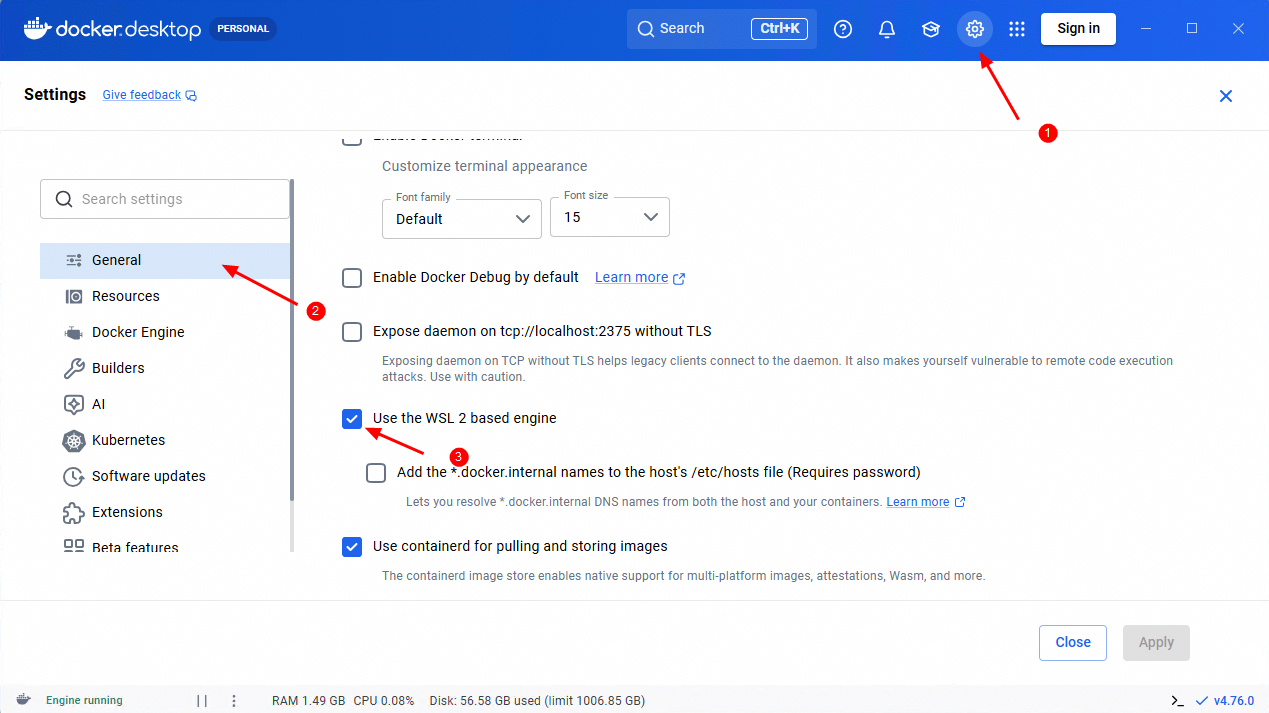Open the terminal icon in status bar
This screenshot has height=713, width=1269.
click(x=1178, y=700)
